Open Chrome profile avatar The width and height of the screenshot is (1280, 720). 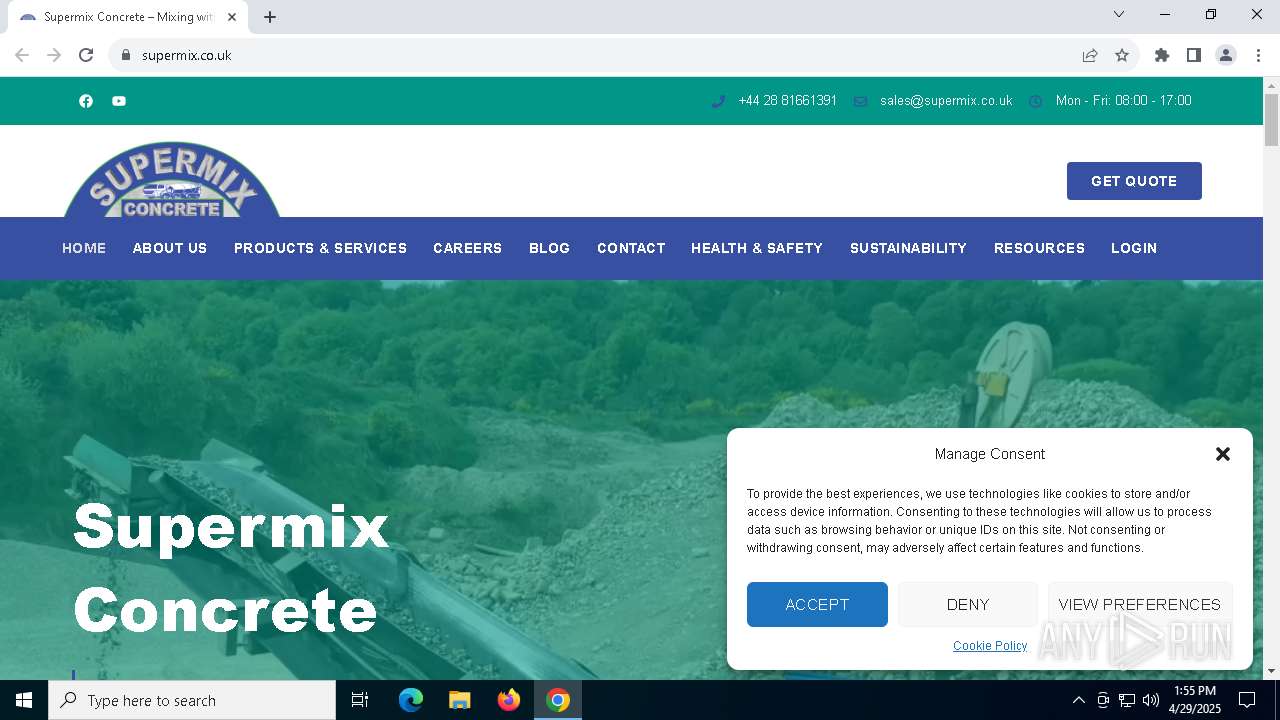coord(1226,55)
